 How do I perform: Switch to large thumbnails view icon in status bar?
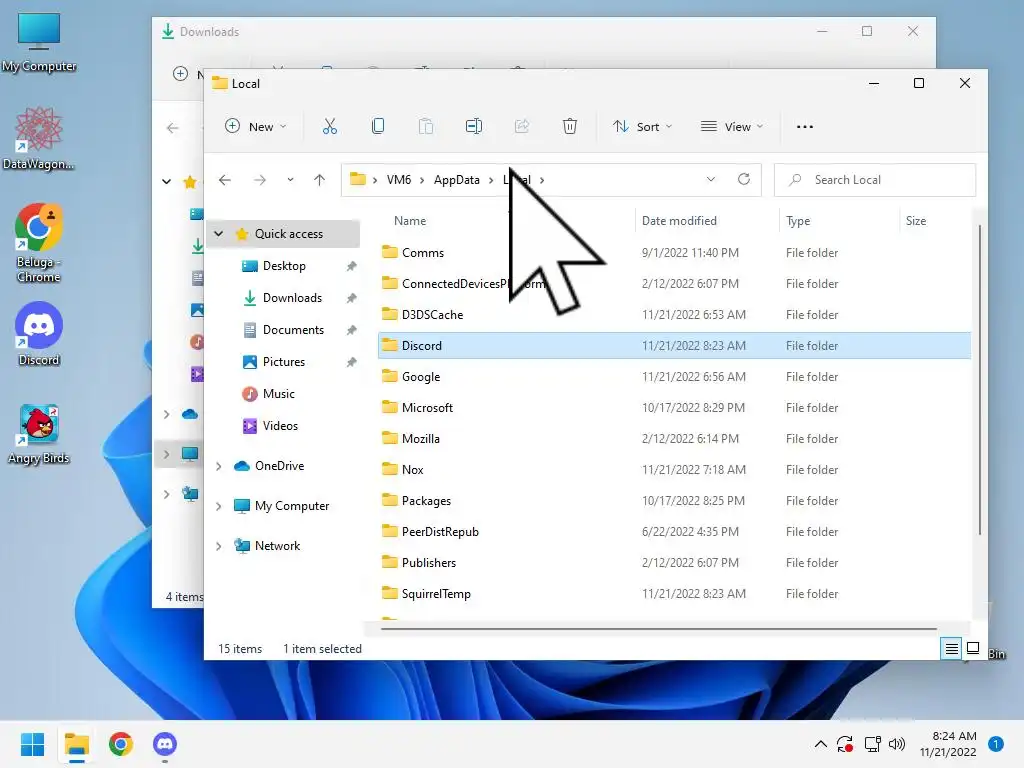pyautogui.click(x=972, y=648)
